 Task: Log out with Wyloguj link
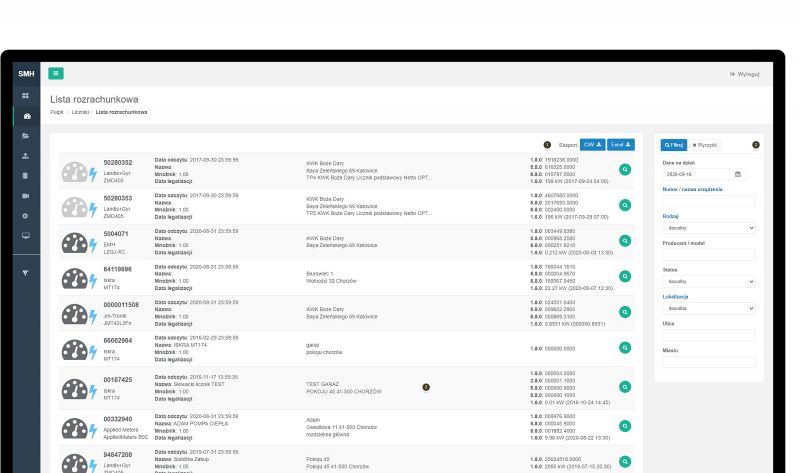click(x=744, y=74)
